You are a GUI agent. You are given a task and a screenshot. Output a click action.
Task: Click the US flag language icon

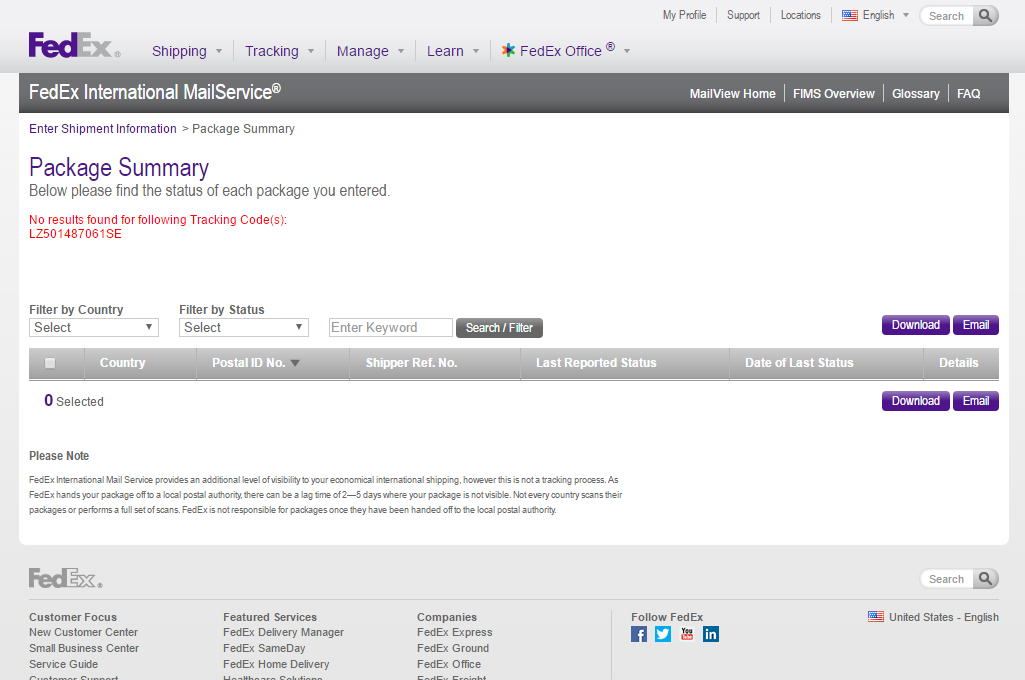tap(850, 15)
